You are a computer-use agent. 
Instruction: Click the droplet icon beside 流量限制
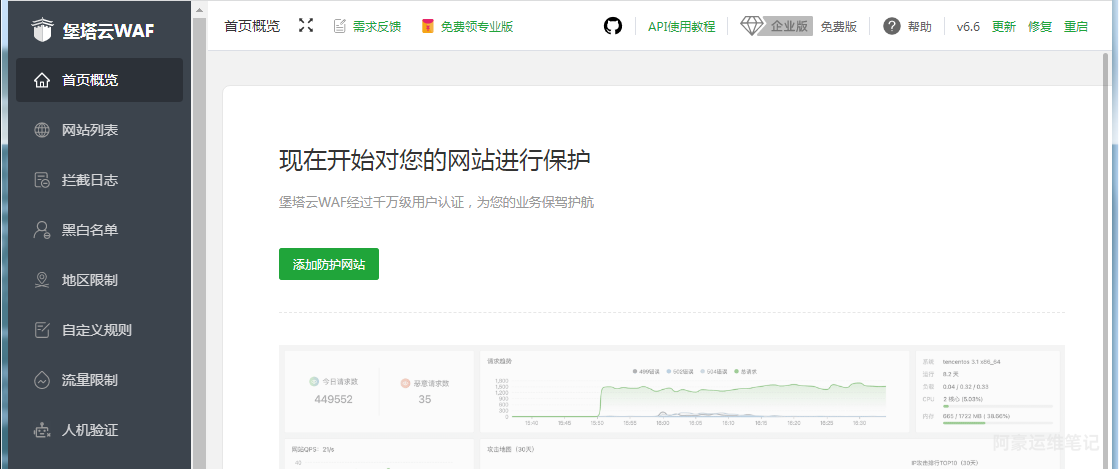[x=42, y=380]
